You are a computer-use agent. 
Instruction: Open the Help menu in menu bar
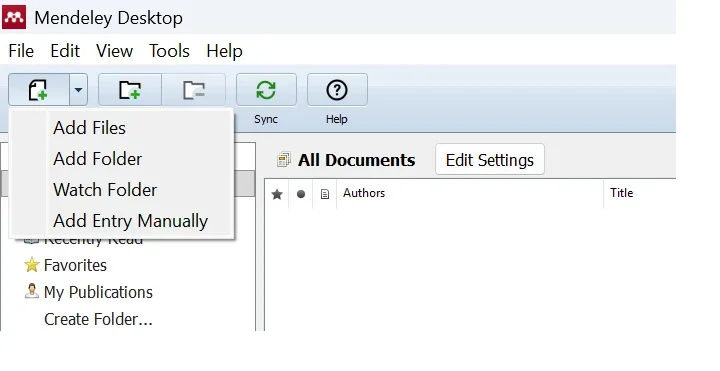click(224, 51)
